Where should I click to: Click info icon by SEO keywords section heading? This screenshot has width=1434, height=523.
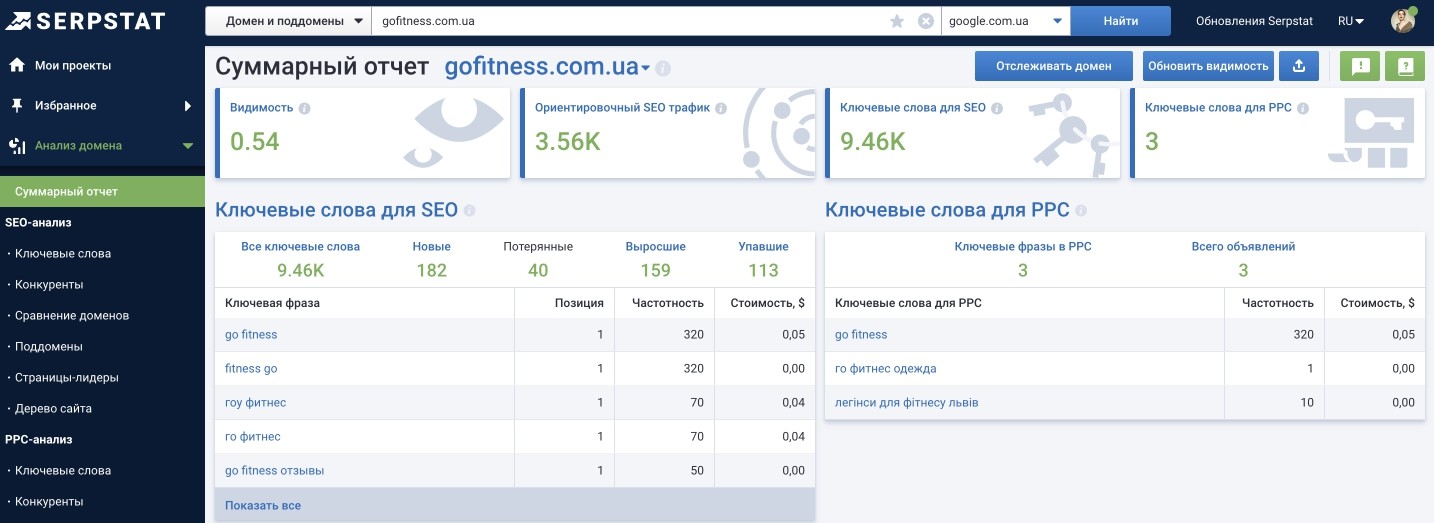[469, 211]
